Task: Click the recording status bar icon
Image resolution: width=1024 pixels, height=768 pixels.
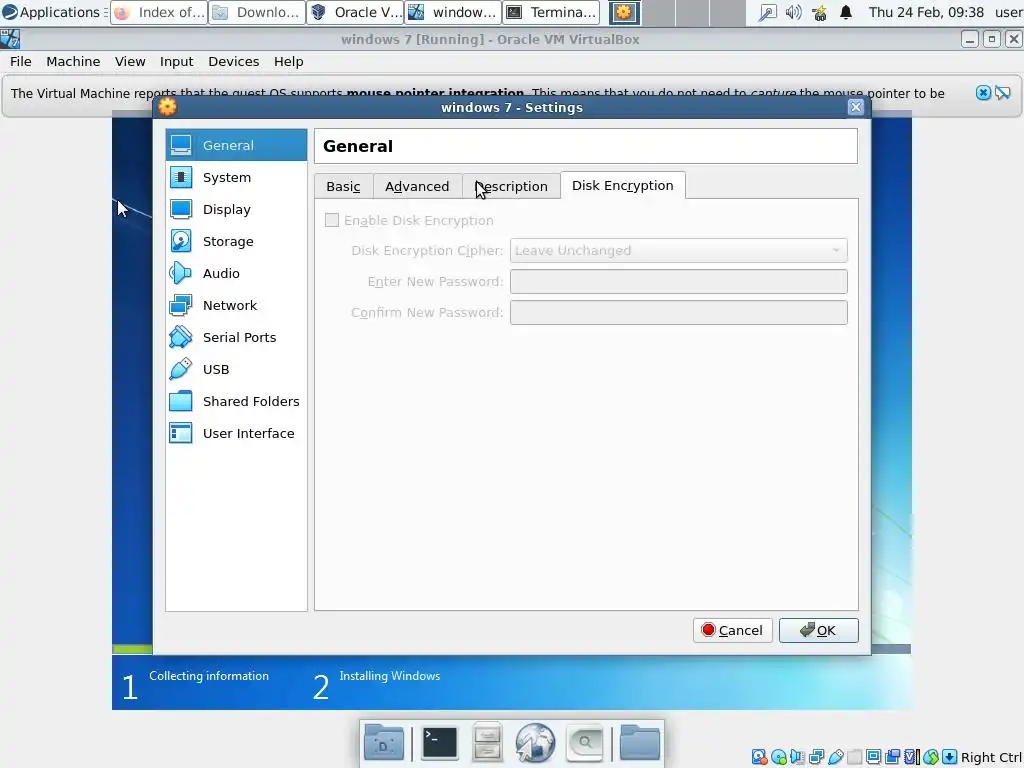Action: [892, 757]
